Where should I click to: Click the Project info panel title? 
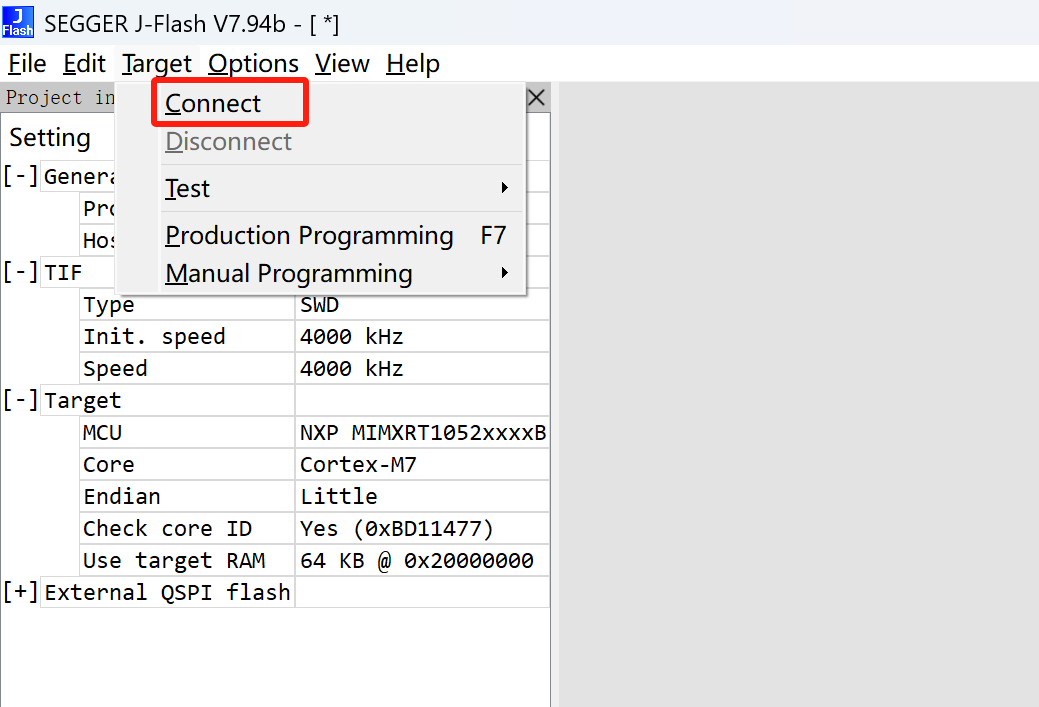click(60, 98)
